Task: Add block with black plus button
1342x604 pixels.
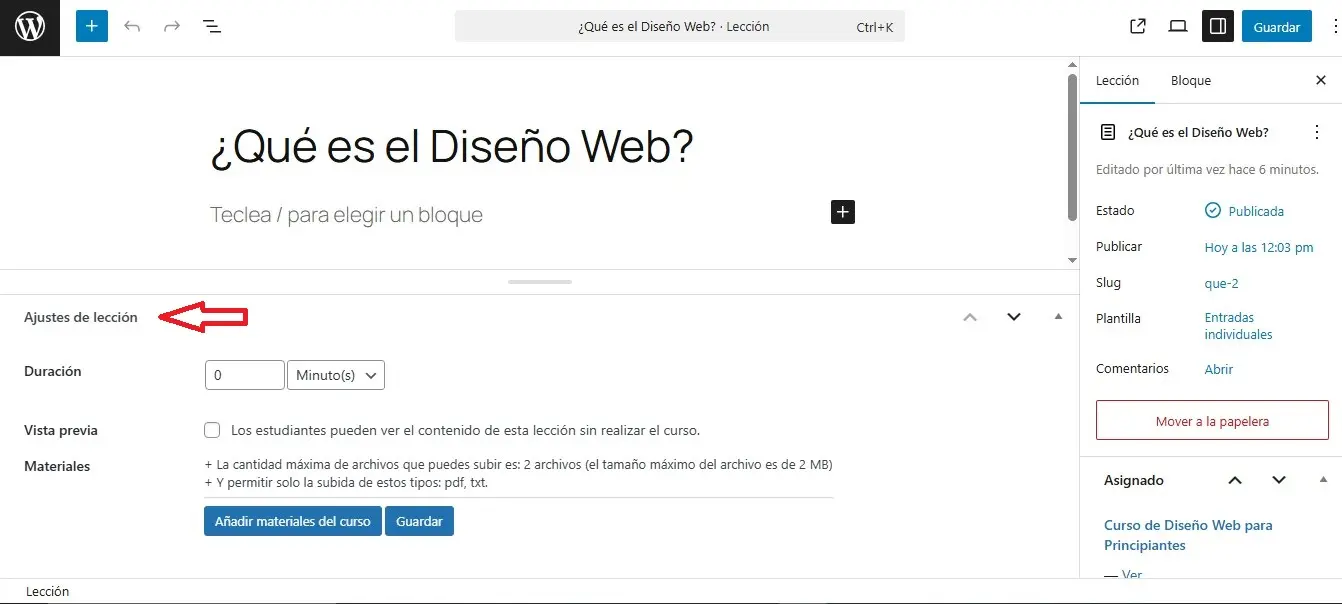Action: click(843, 212)
